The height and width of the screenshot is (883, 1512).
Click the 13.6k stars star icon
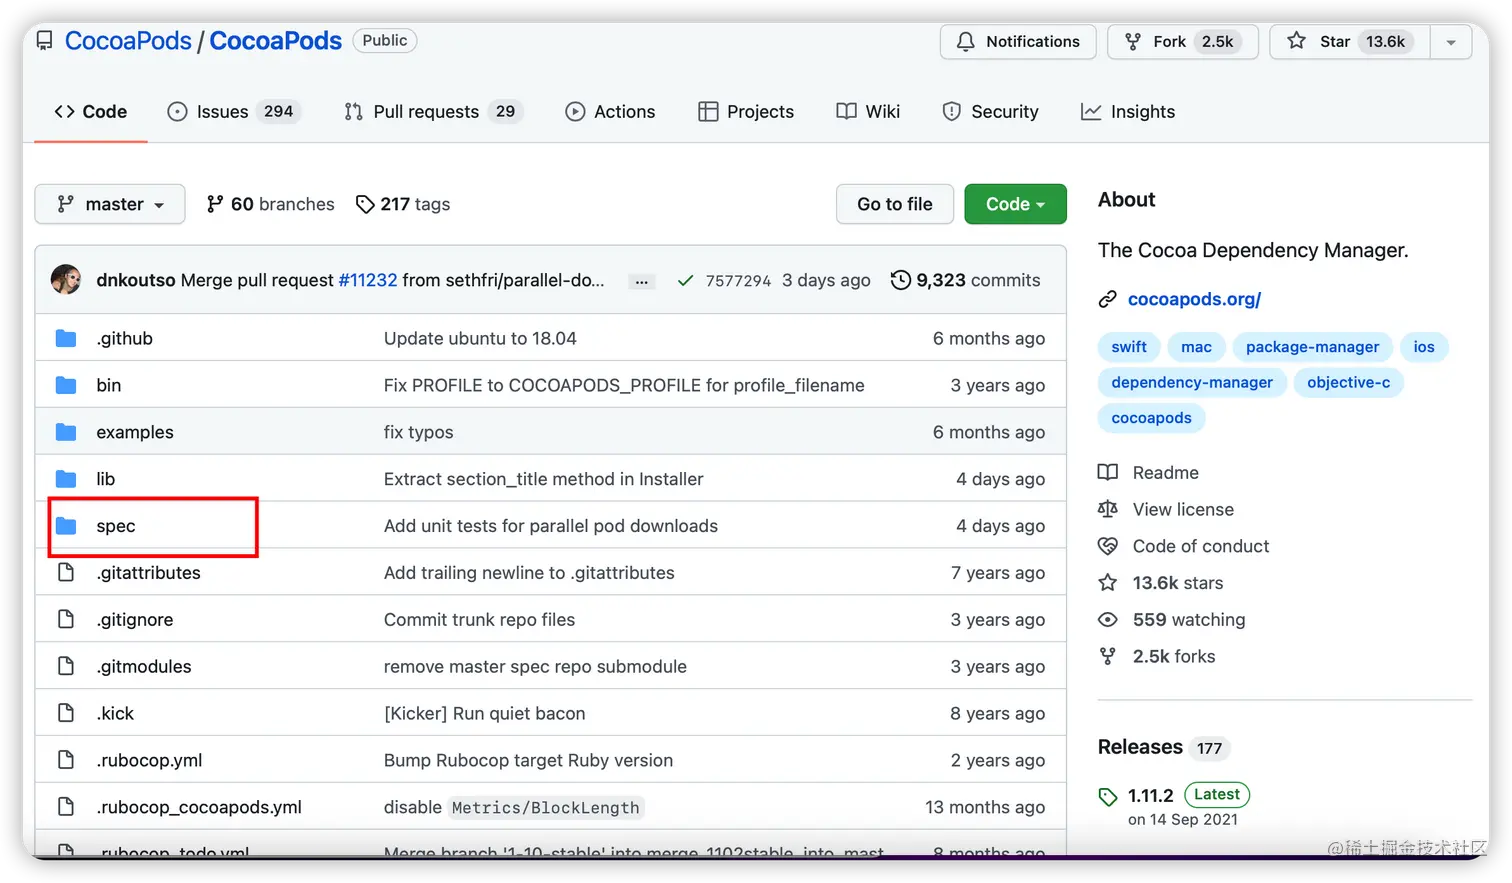click(x=1108, y=583)
